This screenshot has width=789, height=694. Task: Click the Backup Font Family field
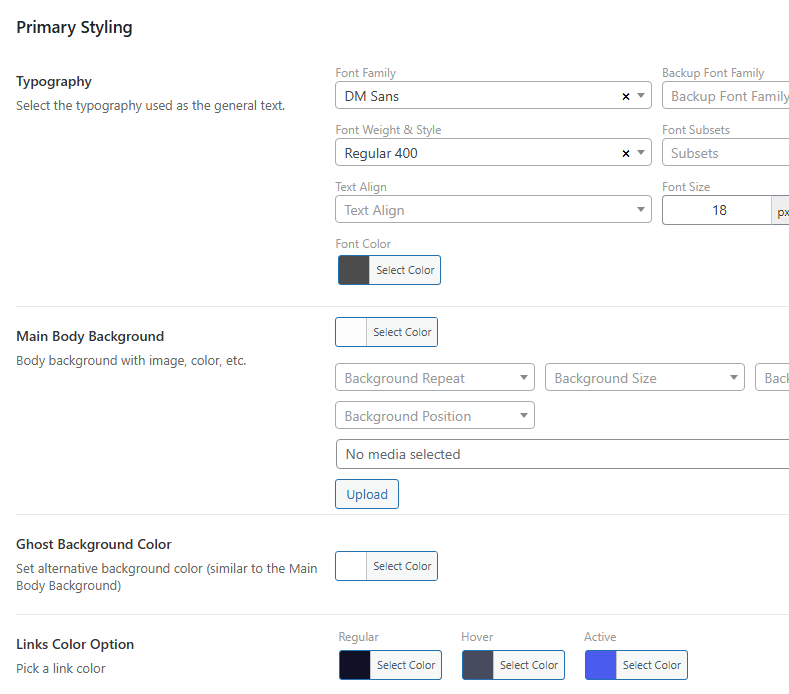[x=727, y=97]
